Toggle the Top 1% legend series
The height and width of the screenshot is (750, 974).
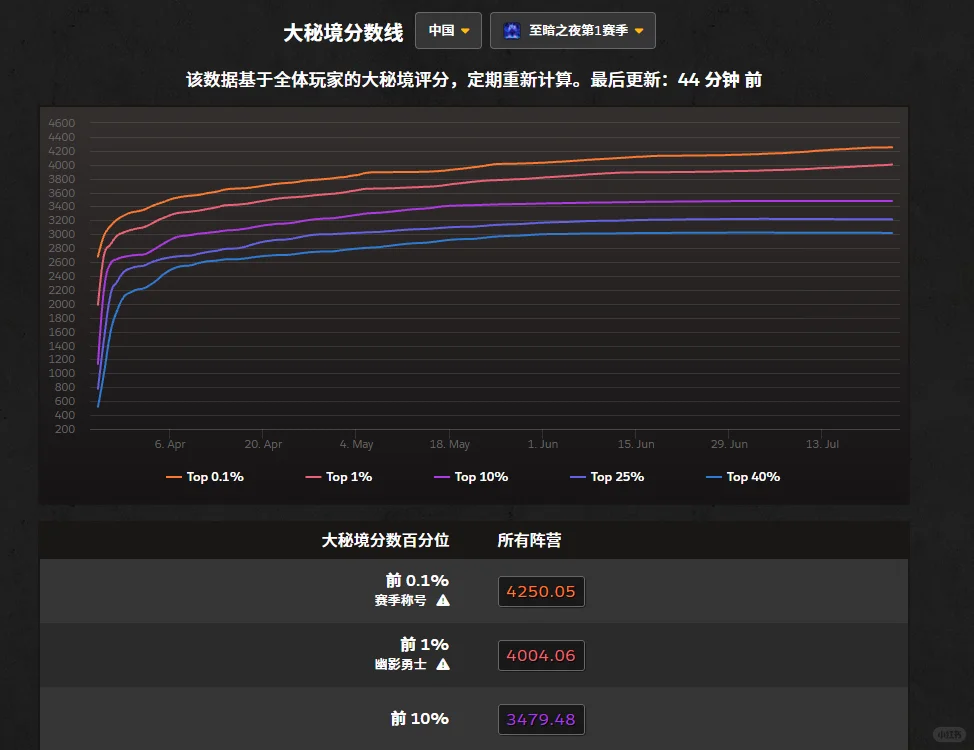point(339,477)
